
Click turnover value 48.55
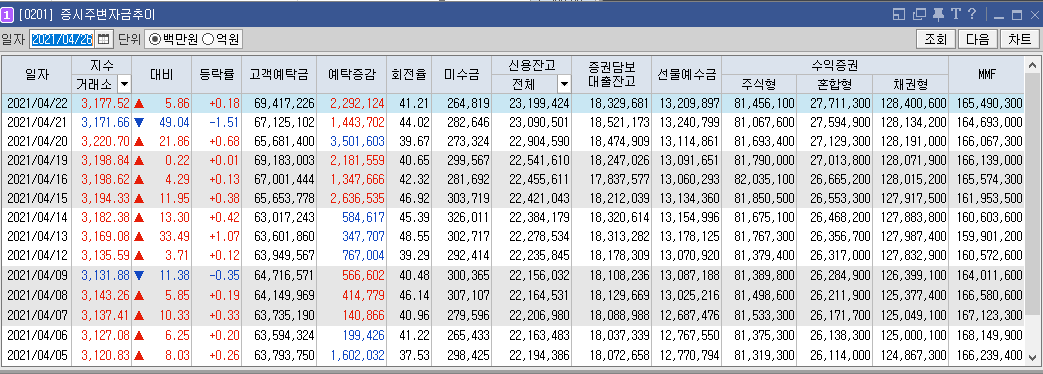[416, 236]
